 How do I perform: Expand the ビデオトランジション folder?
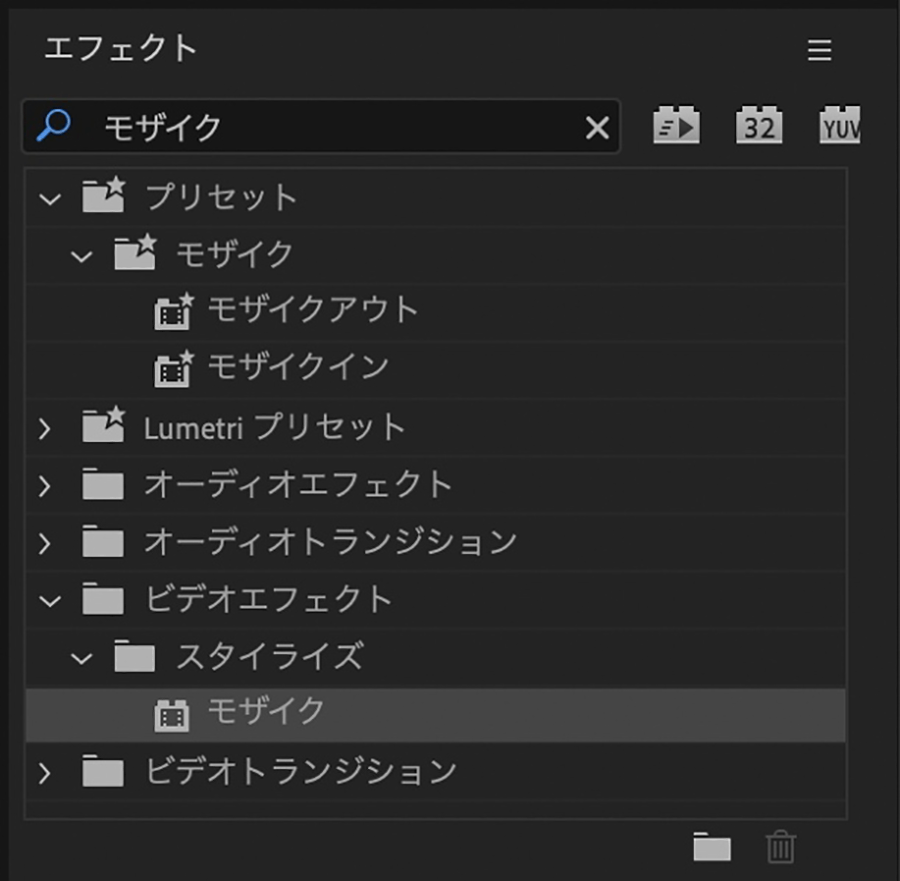tap(44, 773)
